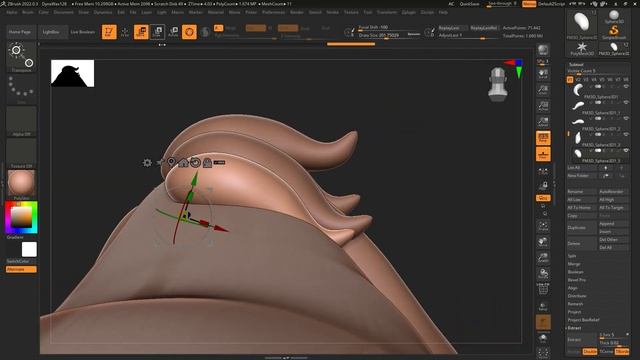Open the brush selector icon on left shelf
The width and height of the screenshot is (640, 360).
pos(21,57)
